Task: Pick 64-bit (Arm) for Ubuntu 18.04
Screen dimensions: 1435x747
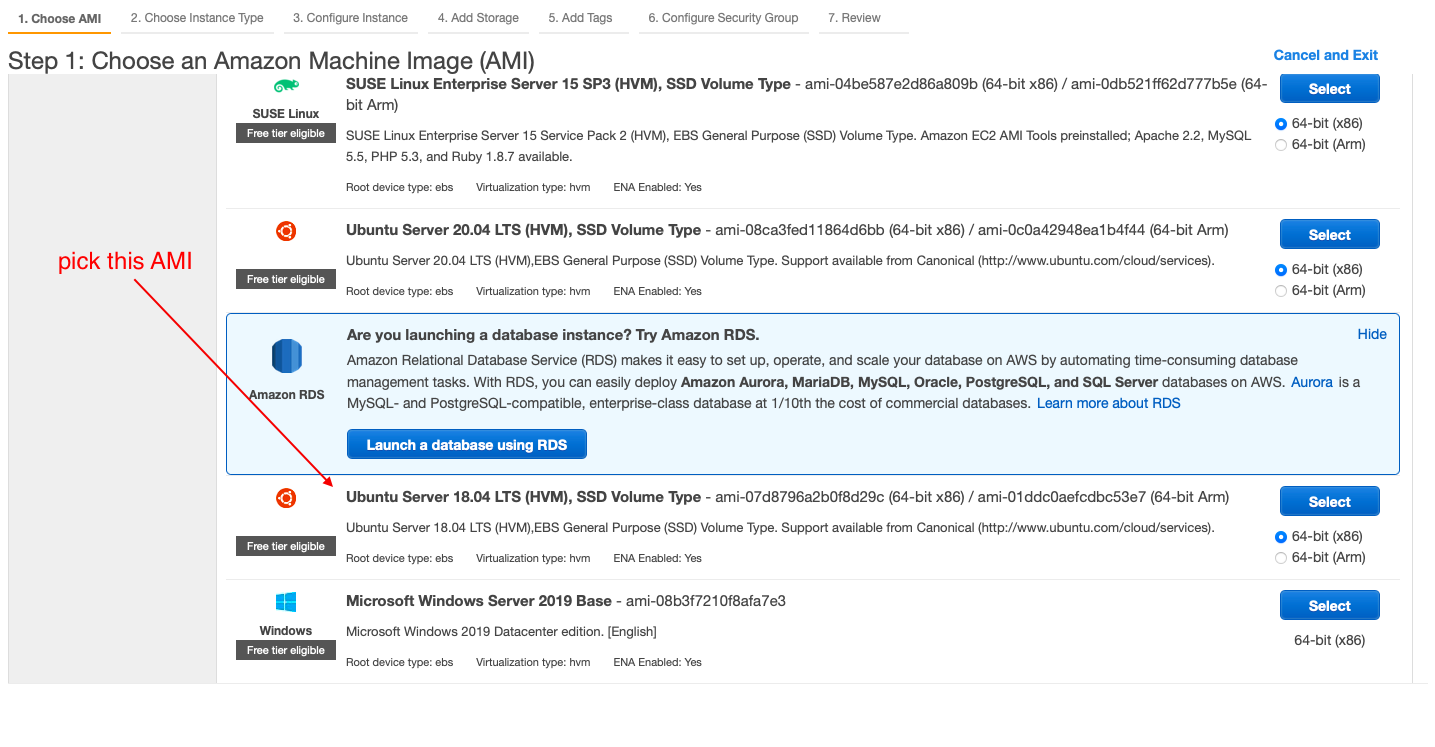Action: click(1282, 558)
